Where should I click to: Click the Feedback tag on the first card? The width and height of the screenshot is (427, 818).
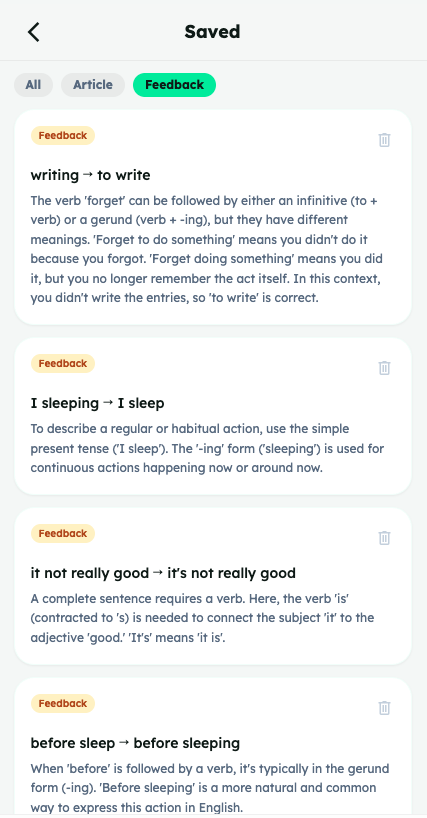coord(63,136)
